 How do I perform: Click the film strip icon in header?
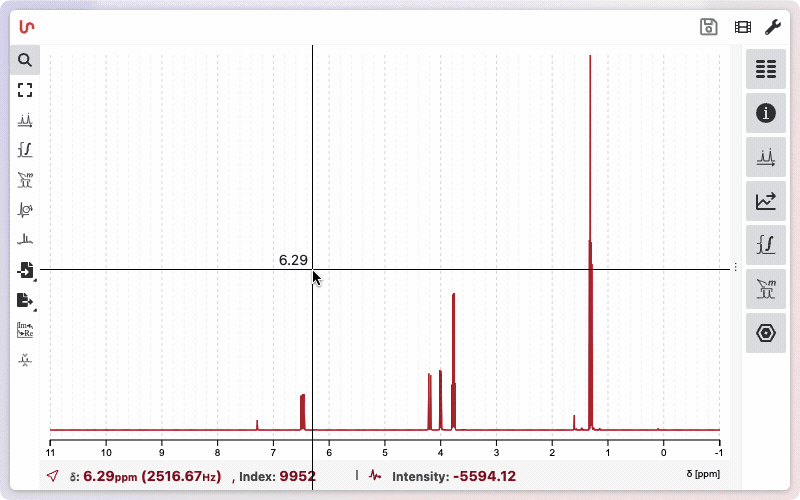click(742, 27)
